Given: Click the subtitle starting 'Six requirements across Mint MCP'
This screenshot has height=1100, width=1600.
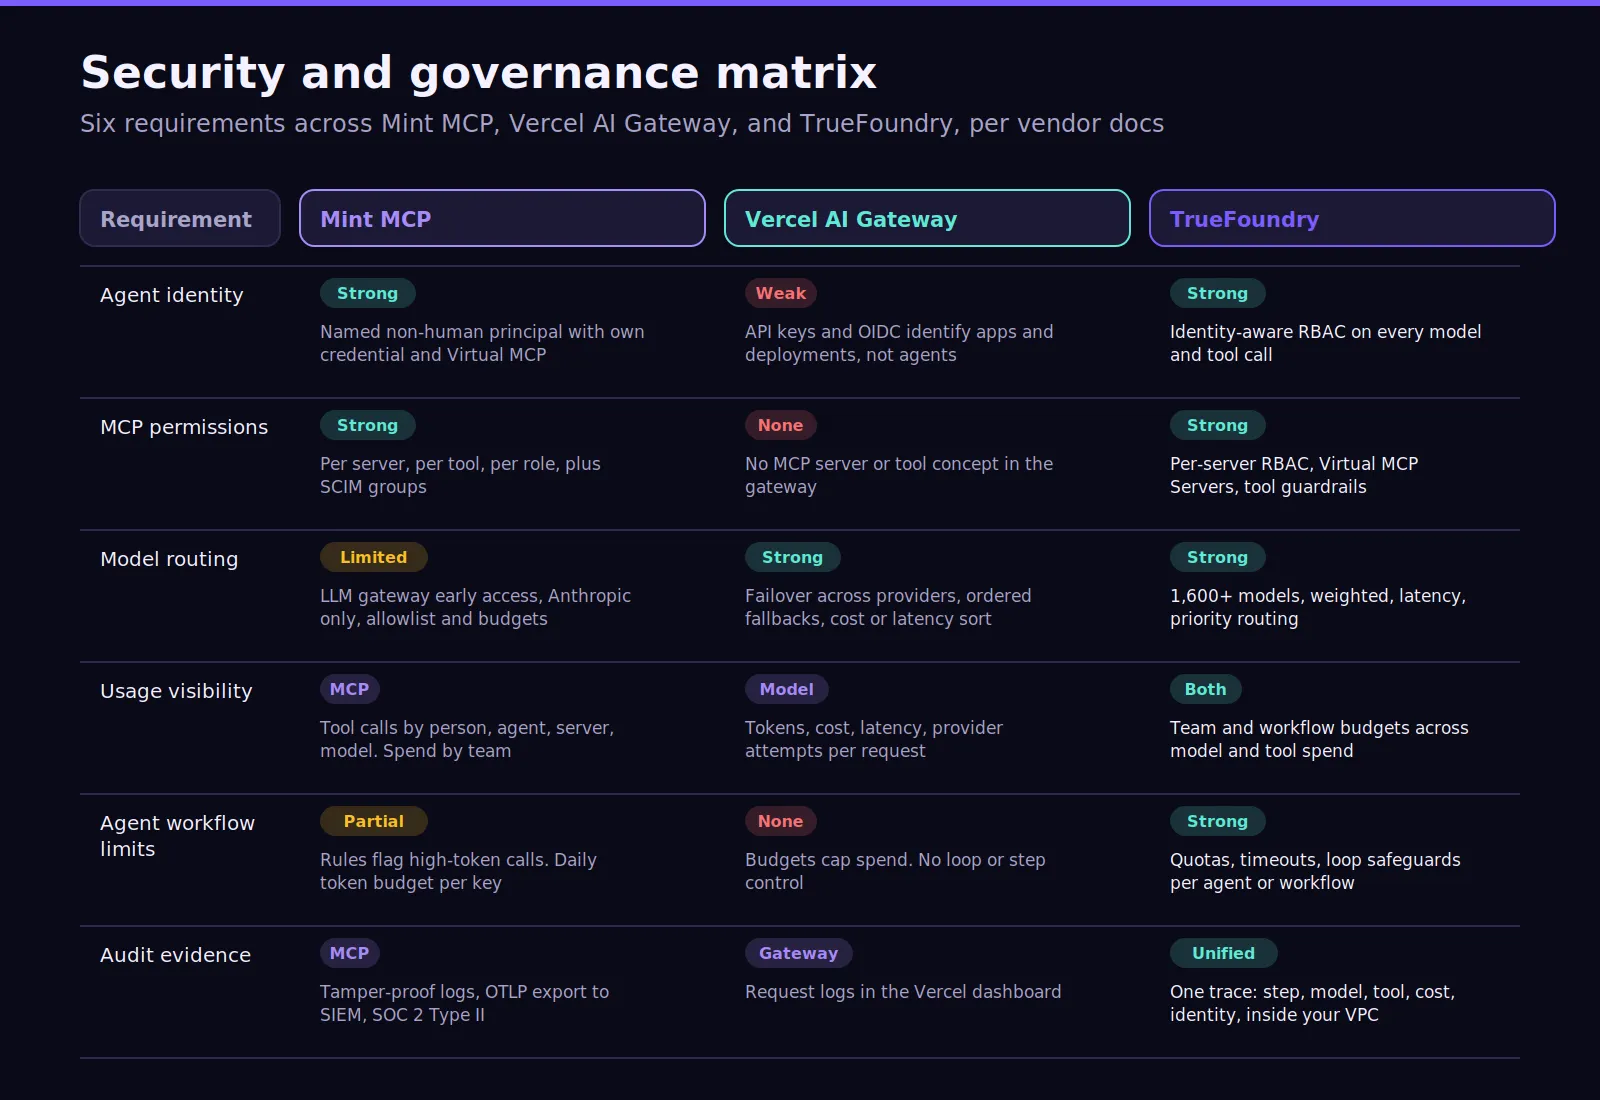Looking at the screenshot, I should click(x=622, y=123).
